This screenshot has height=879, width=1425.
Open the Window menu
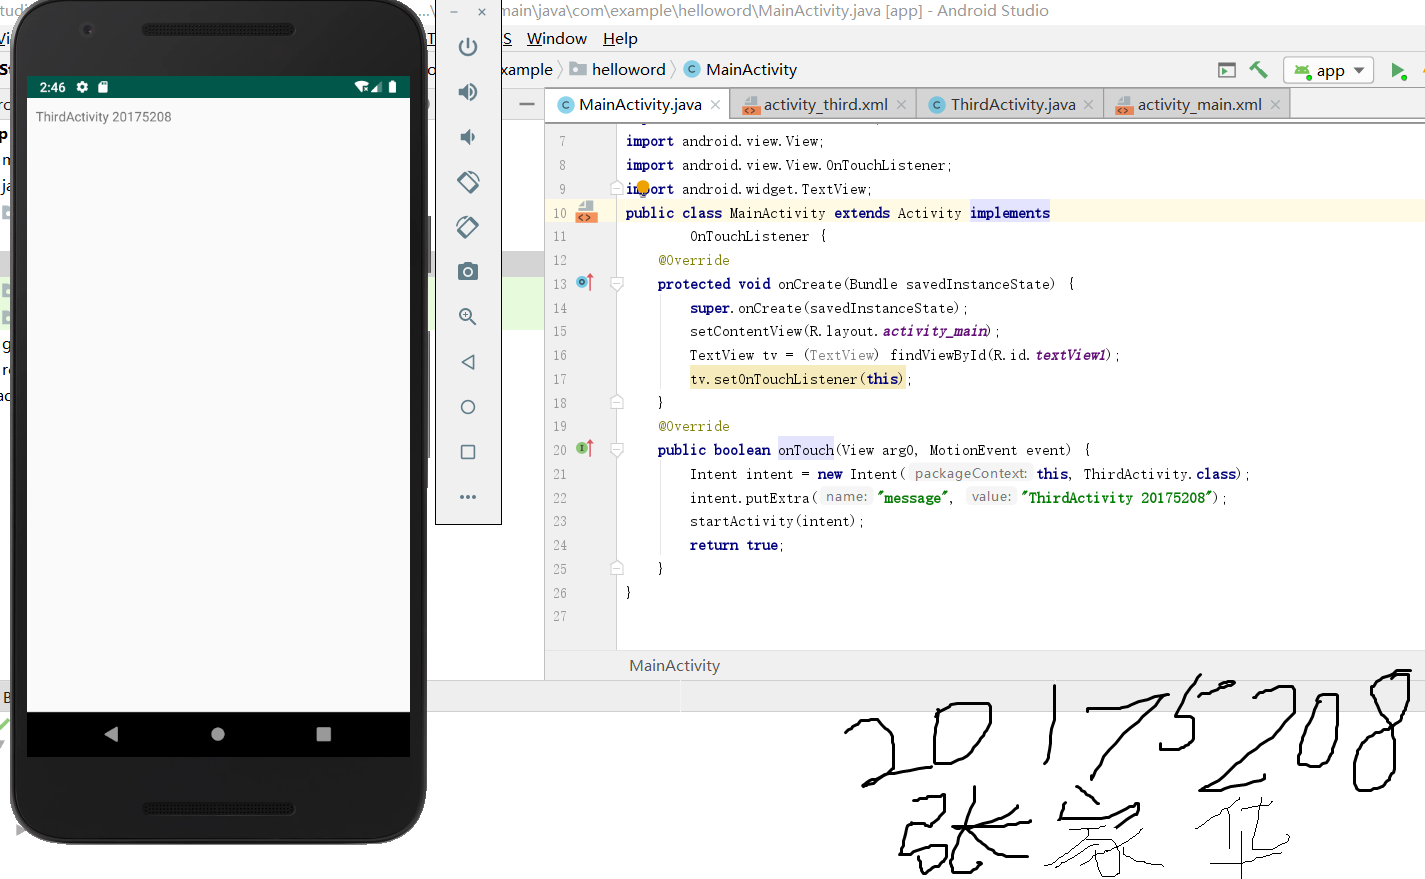pyautogui.click(x=557, y=39)
